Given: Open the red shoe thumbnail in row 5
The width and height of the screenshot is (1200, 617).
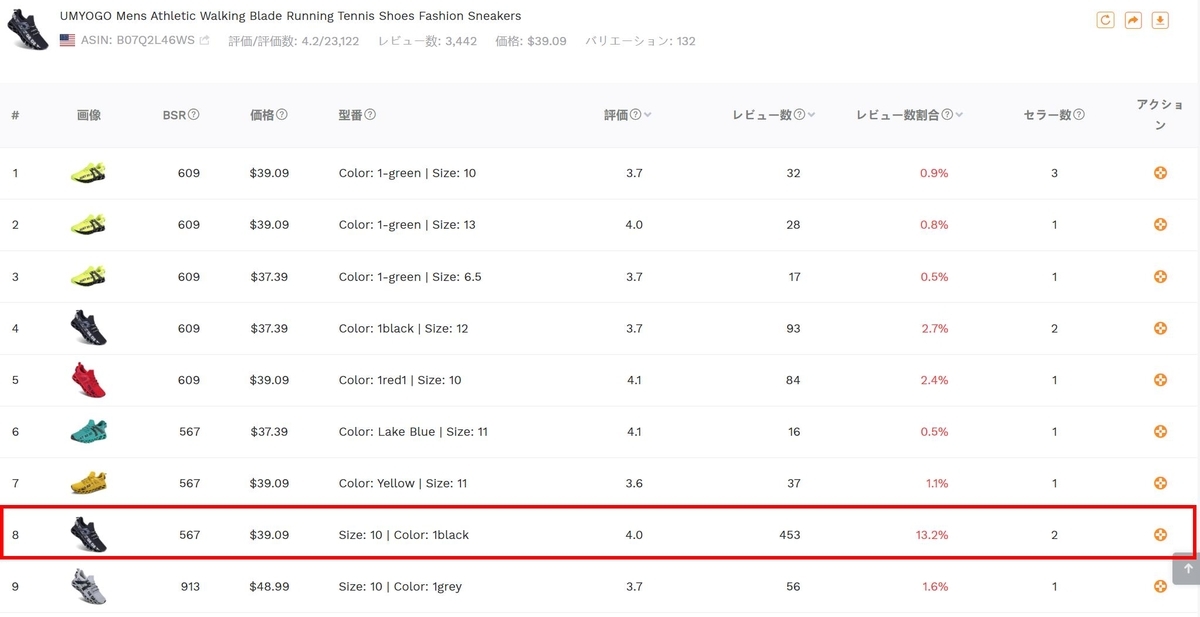Looking at the screenshot, I should click(x=88, y=380).
